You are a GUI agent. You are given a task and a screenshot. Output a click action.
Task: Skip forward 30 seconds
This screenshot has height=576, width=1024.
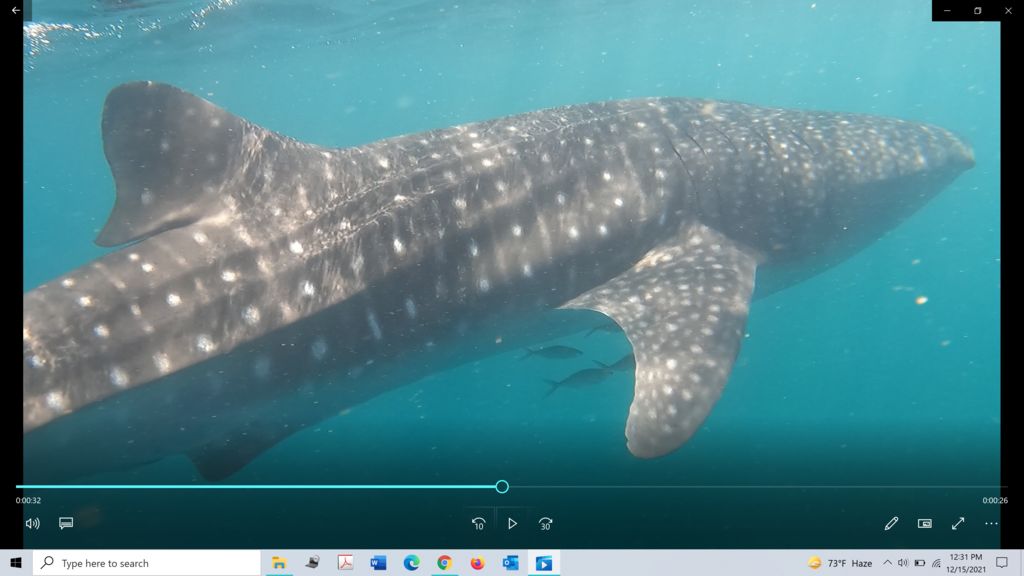coord(545,523)
